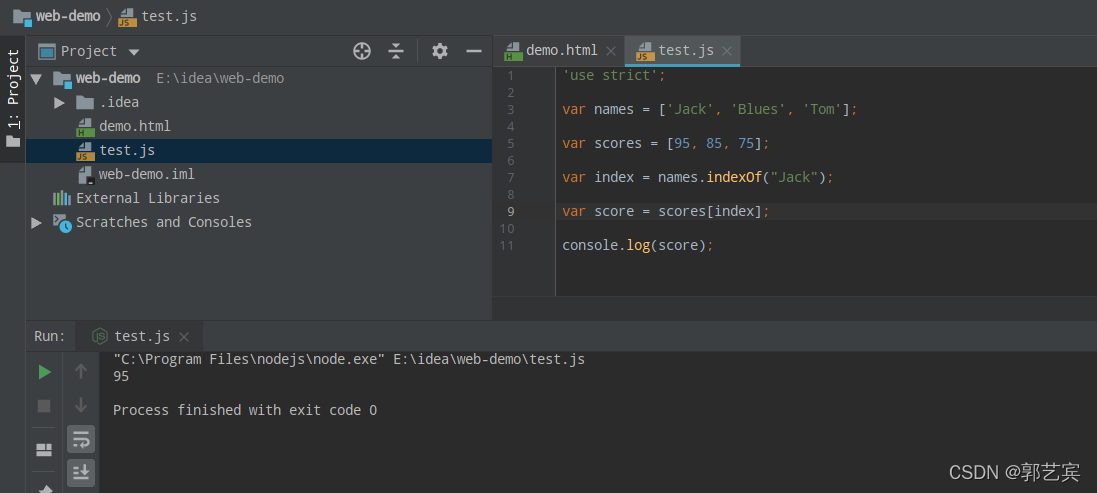1097x493 pixels.
Task: Click the indexOf method call
Action: pos(734,178)
